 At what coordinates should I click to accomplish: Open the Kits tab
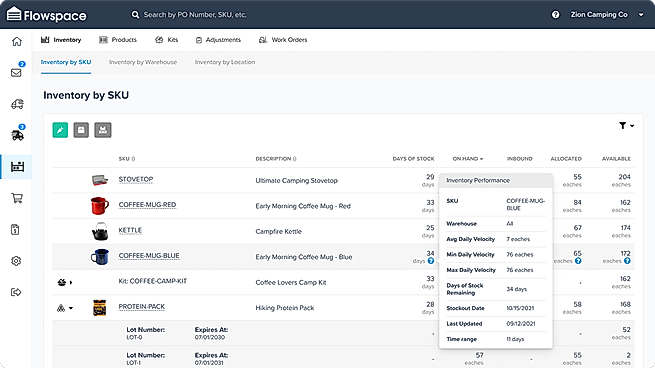click(166, 40)
